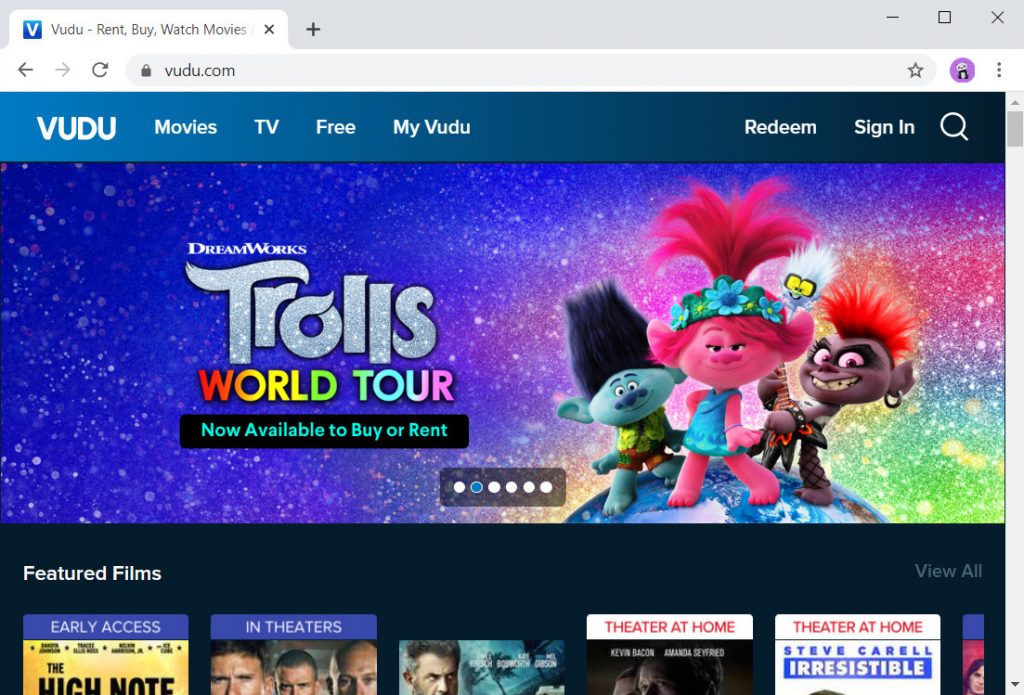Open the Irresistible movie poster
The height and width of the screenshot is (695, 1024).
click(857, 655)
